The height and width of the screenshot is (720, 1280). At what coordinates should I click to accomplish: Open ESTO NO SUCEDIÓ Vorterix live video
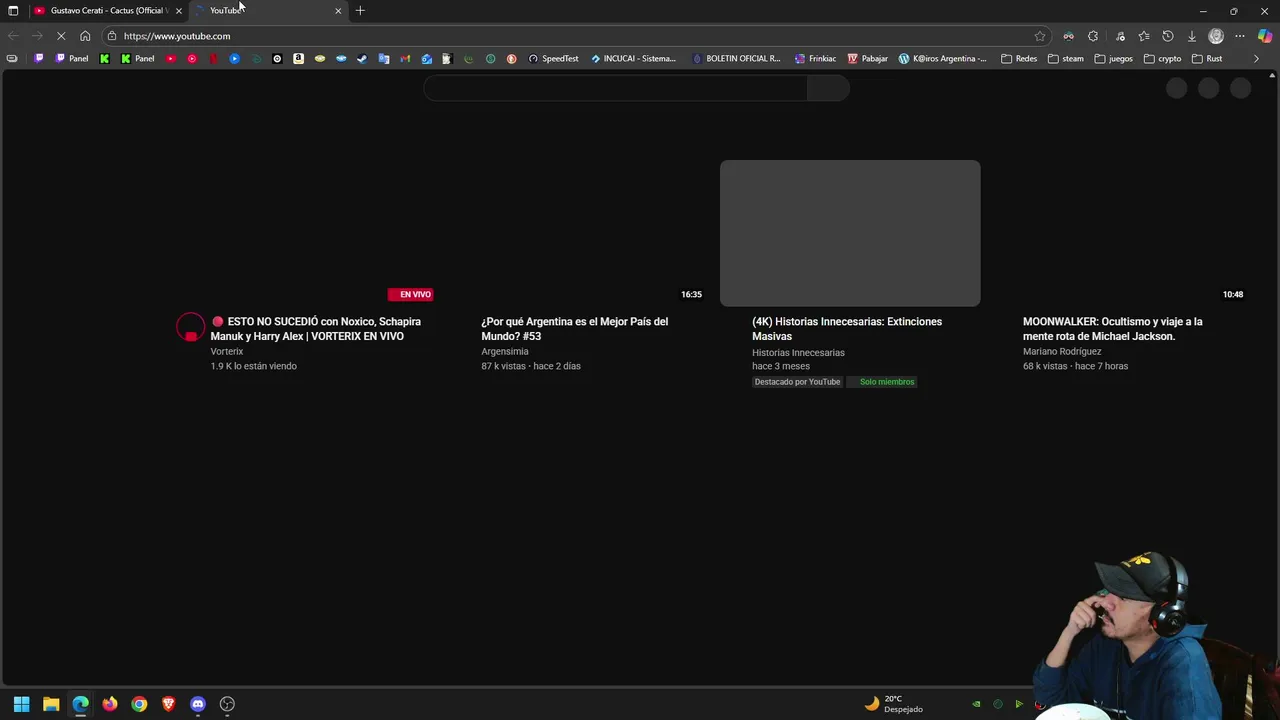(x=315, y=329)
